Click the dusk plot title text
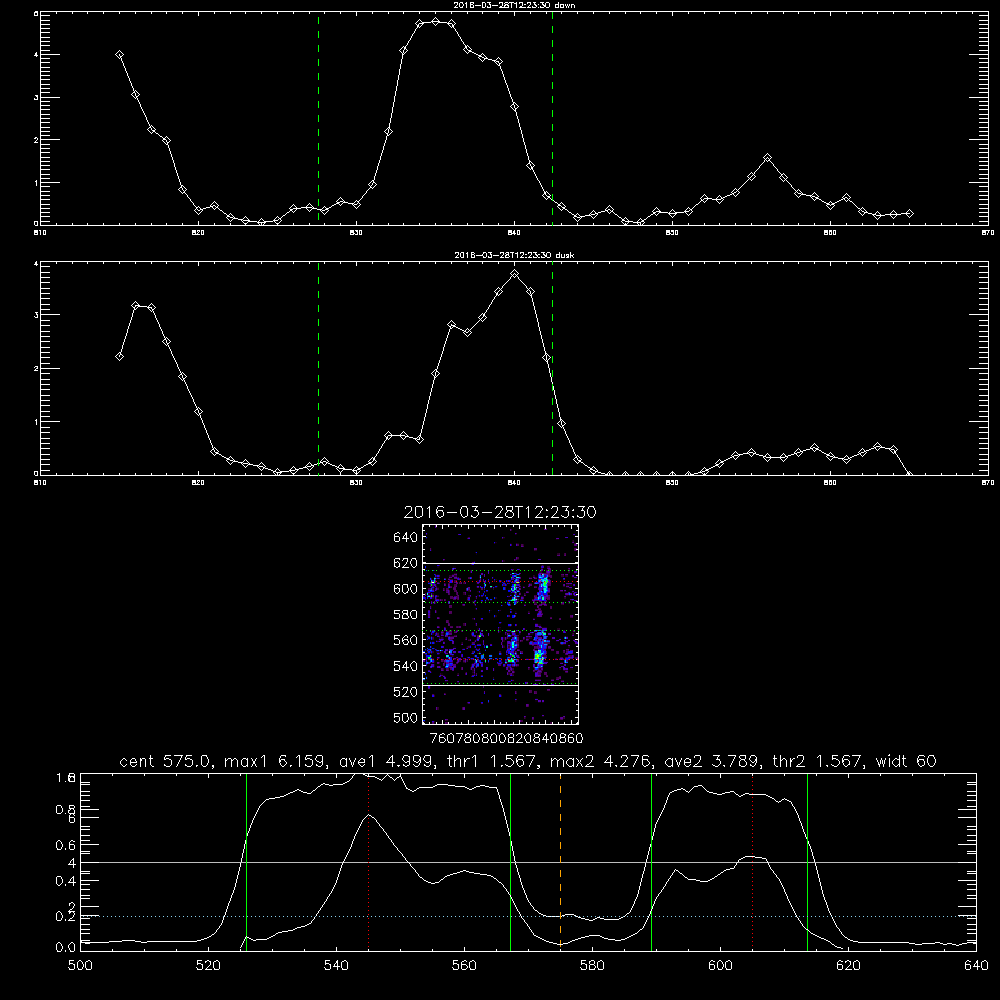 pos(514,255)
